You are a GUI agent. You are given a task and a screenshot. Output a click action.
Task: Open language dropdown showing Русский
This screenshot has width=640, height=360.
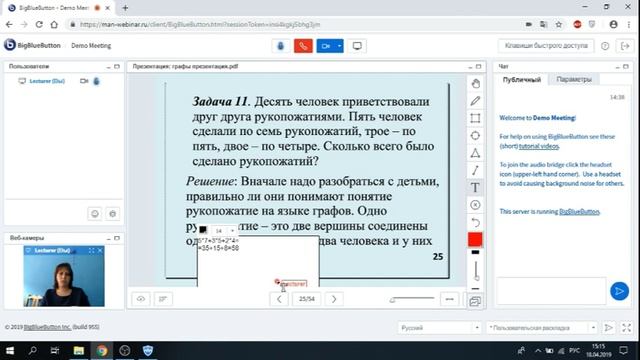coord(439,328)
